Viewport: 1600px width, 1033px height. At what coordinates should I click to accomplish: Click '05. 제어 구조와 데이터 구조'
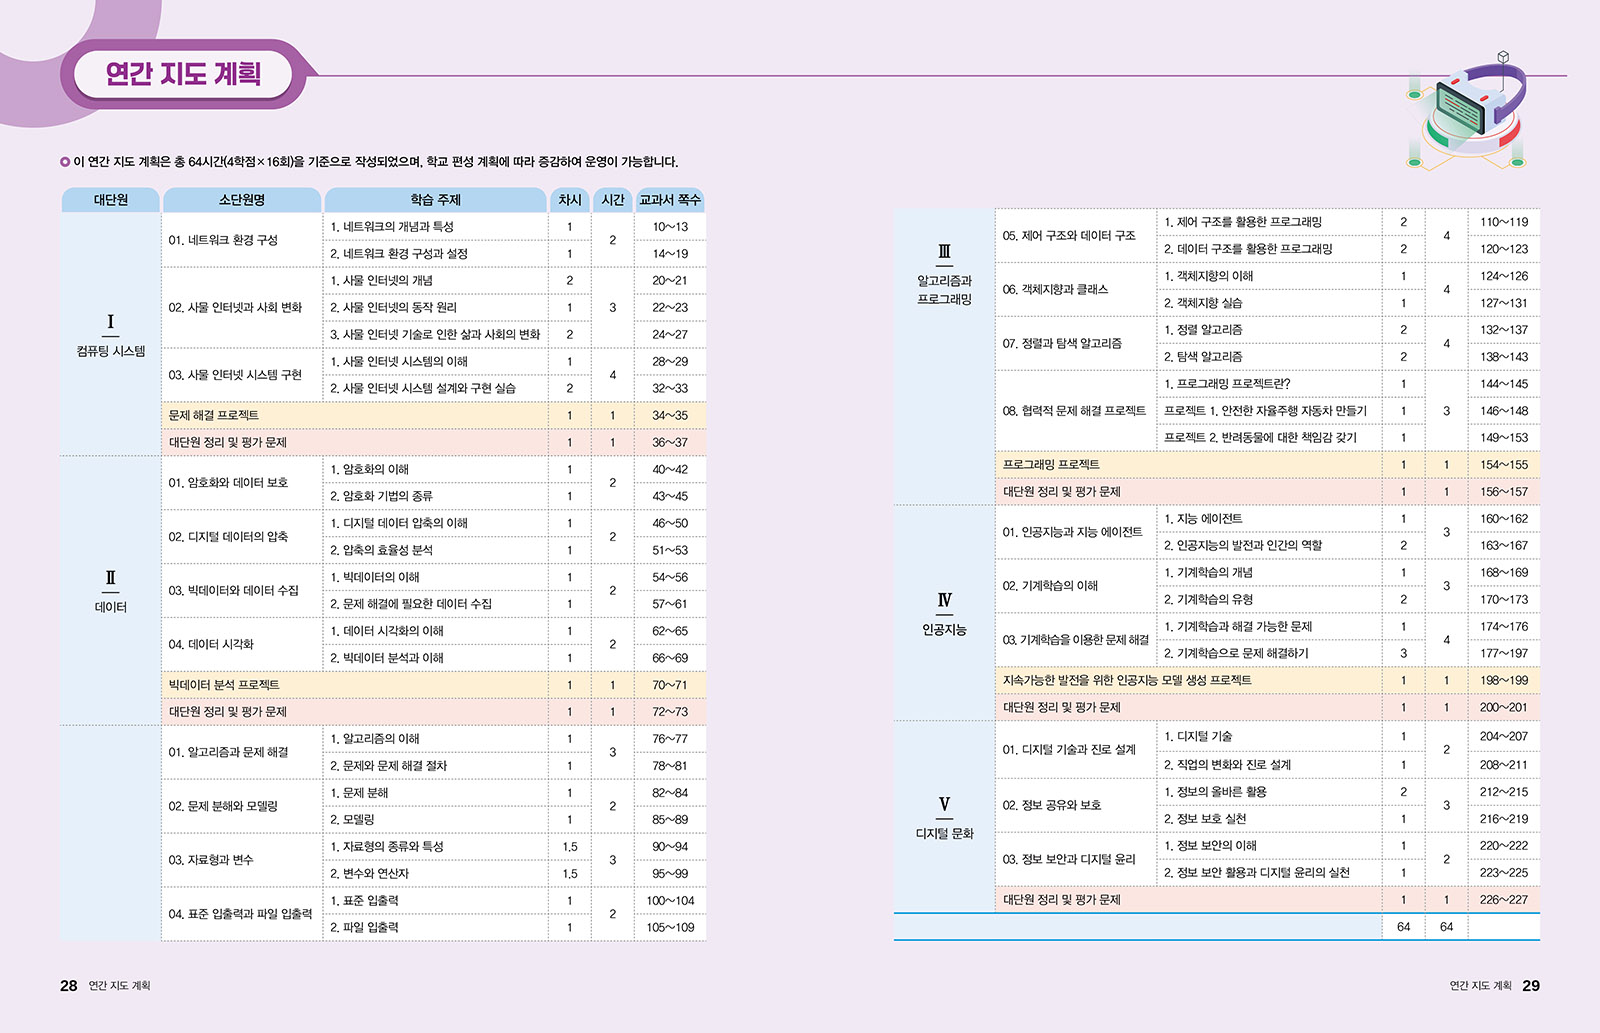point(1069,236)
